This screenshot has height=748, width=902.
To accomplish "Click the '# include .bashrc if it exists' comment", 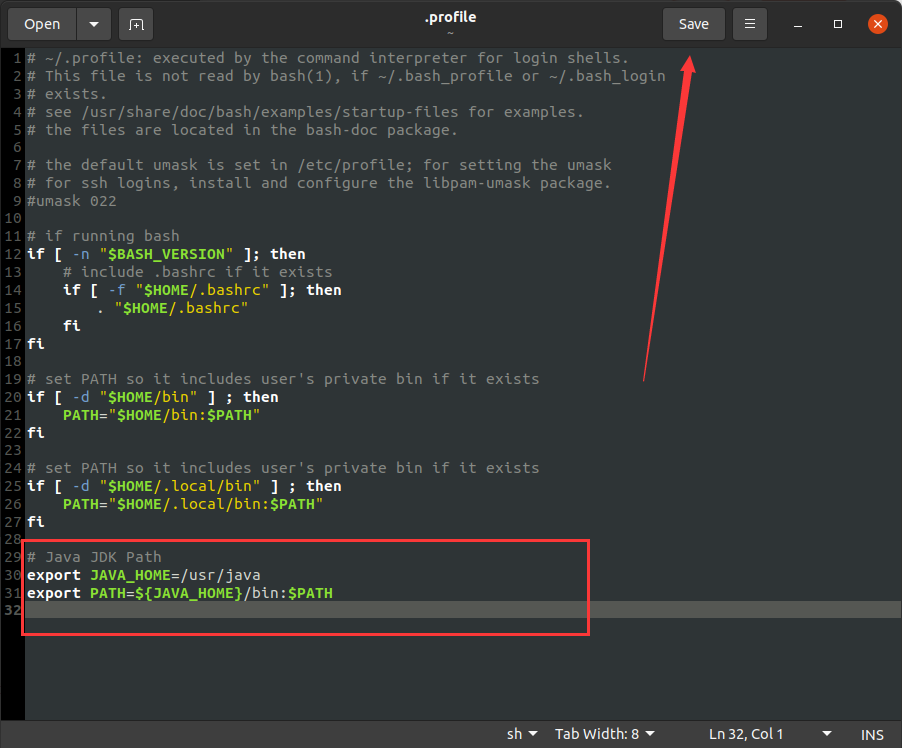I will point(197,272).
